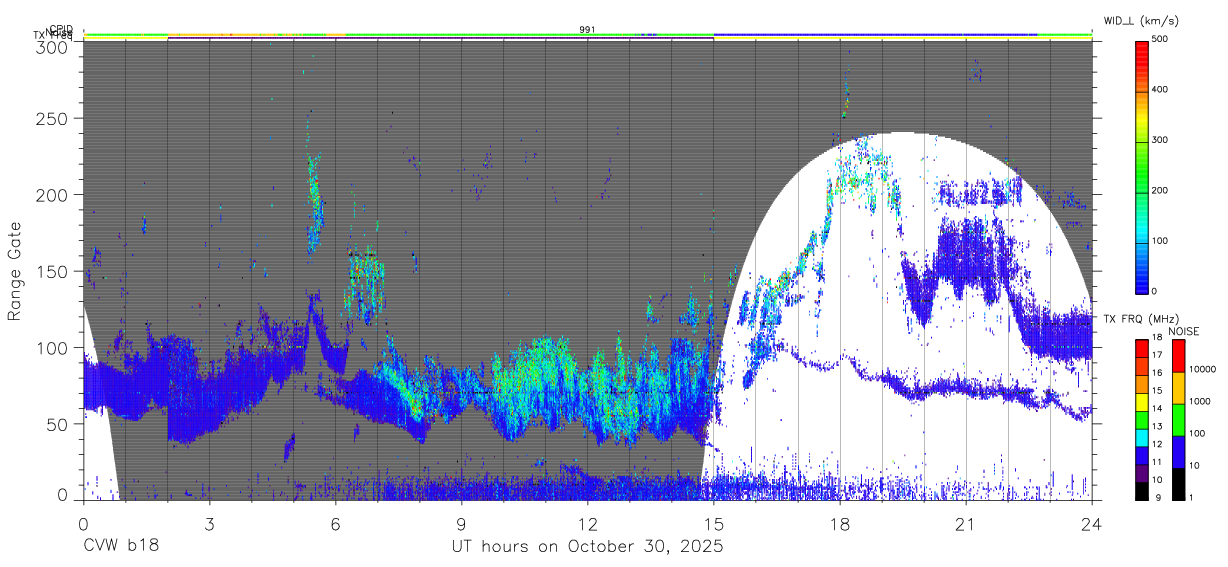Pick the red 17-18 MHz frequency swatch
The height and width of the screenshot is (567, 1228).
(1142, 349)
